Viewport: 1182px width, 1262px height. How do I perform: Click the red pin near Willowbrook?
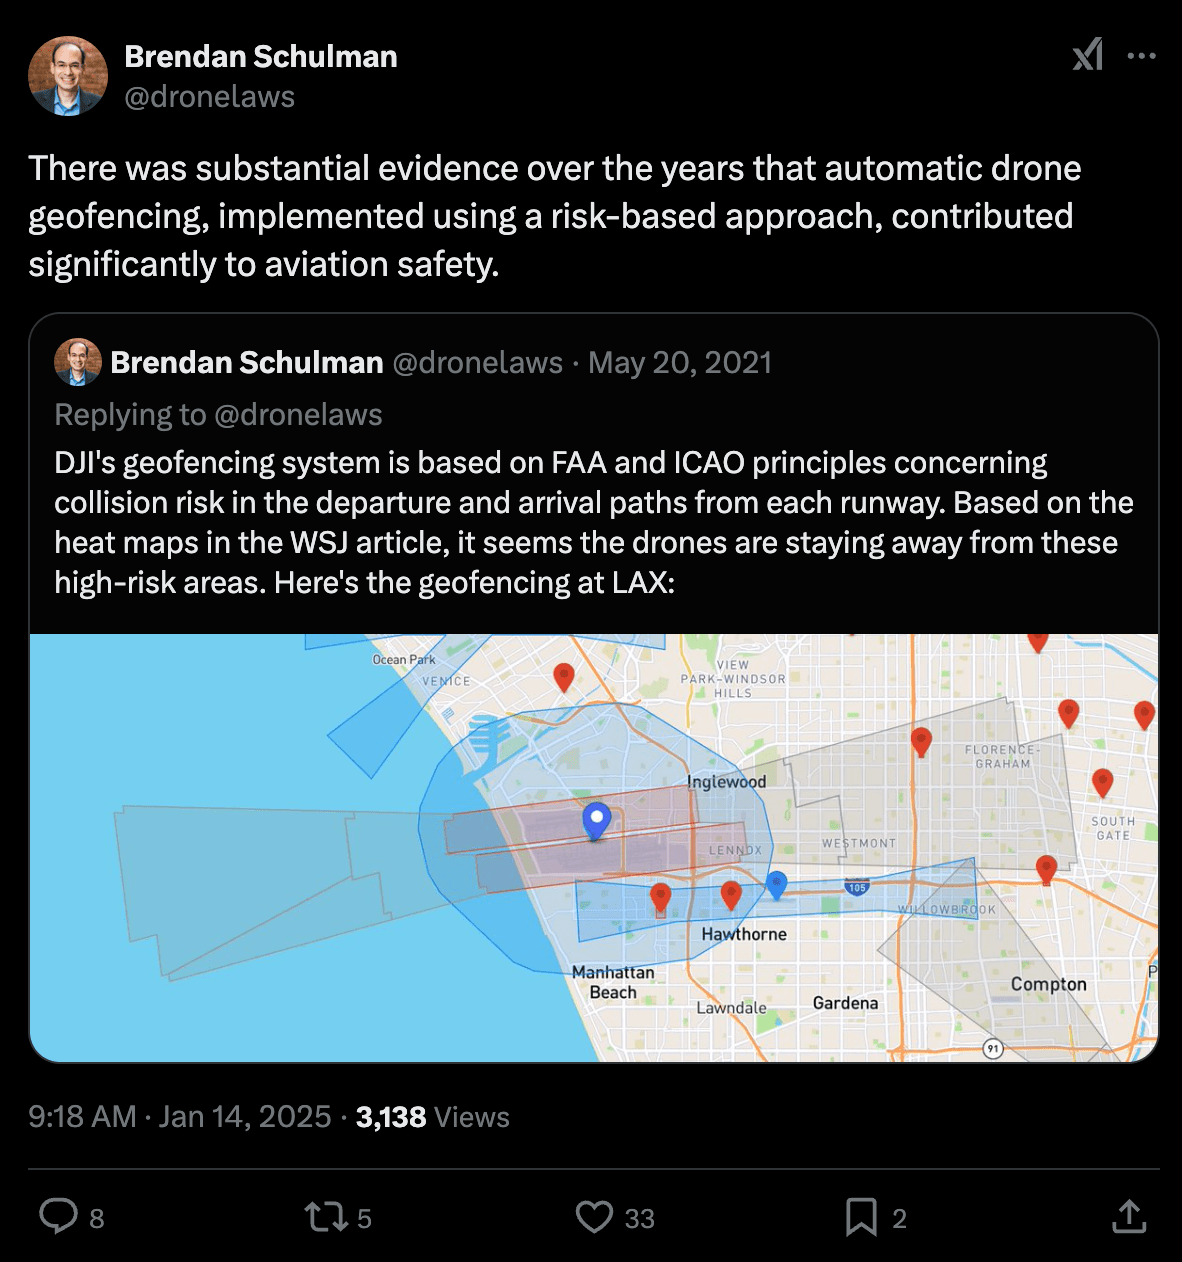(x=1046, y=869)
